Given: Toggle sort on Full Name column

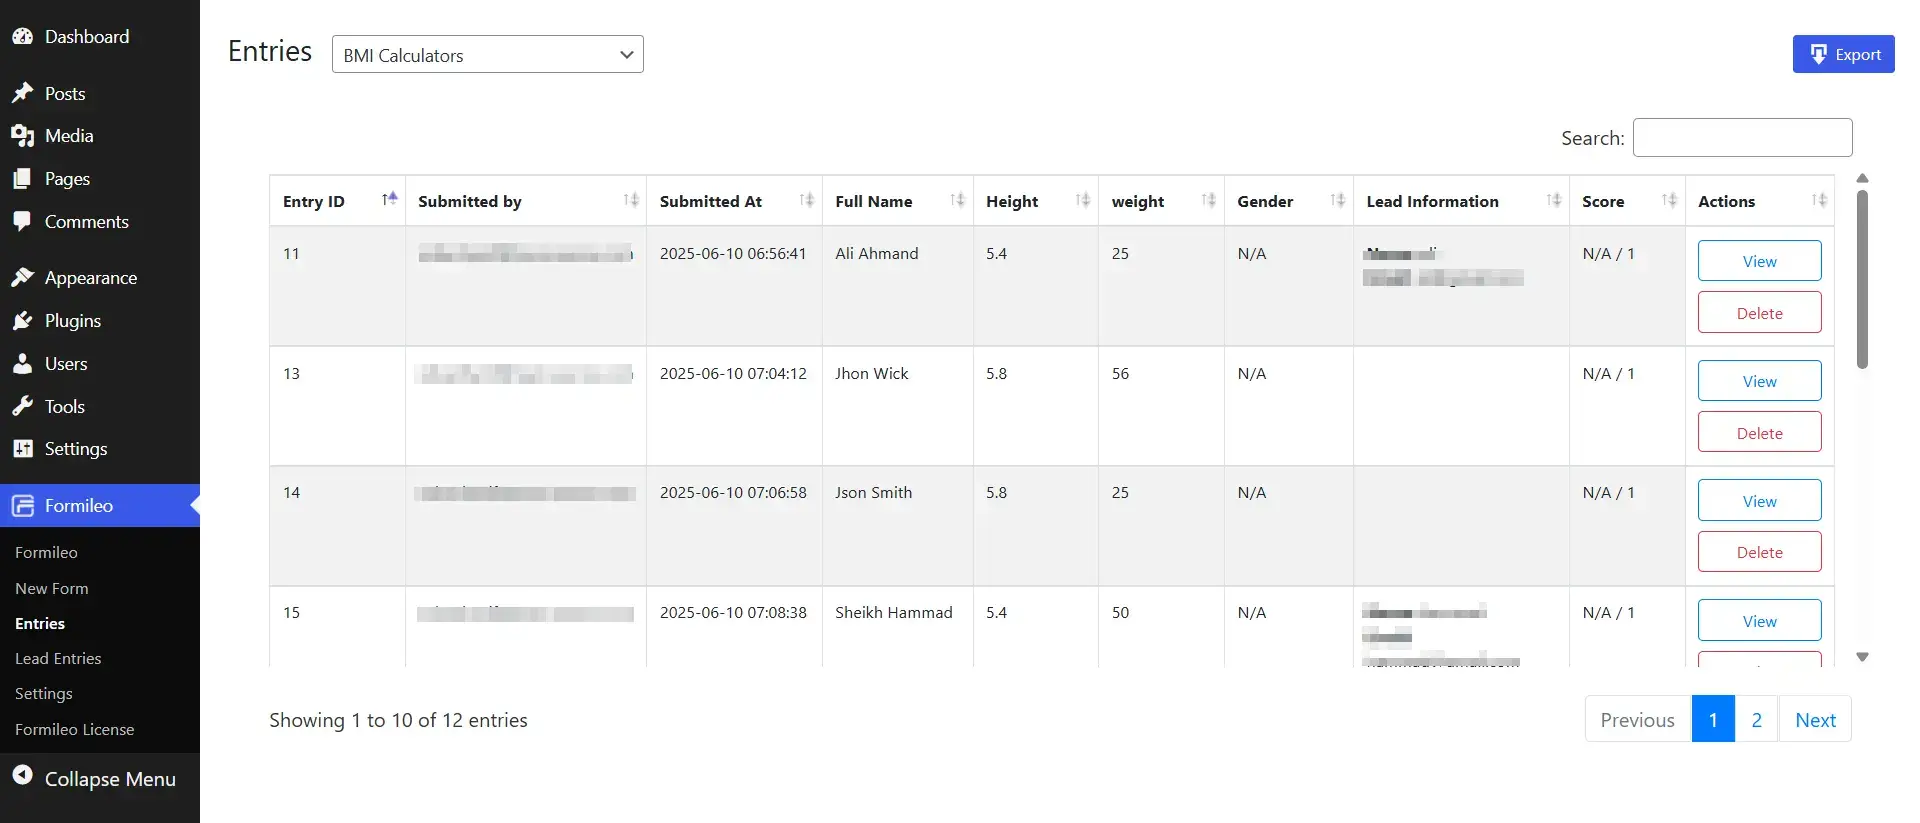Looking at the screenshot, I should pyautogui.click(x=957, y=200).
